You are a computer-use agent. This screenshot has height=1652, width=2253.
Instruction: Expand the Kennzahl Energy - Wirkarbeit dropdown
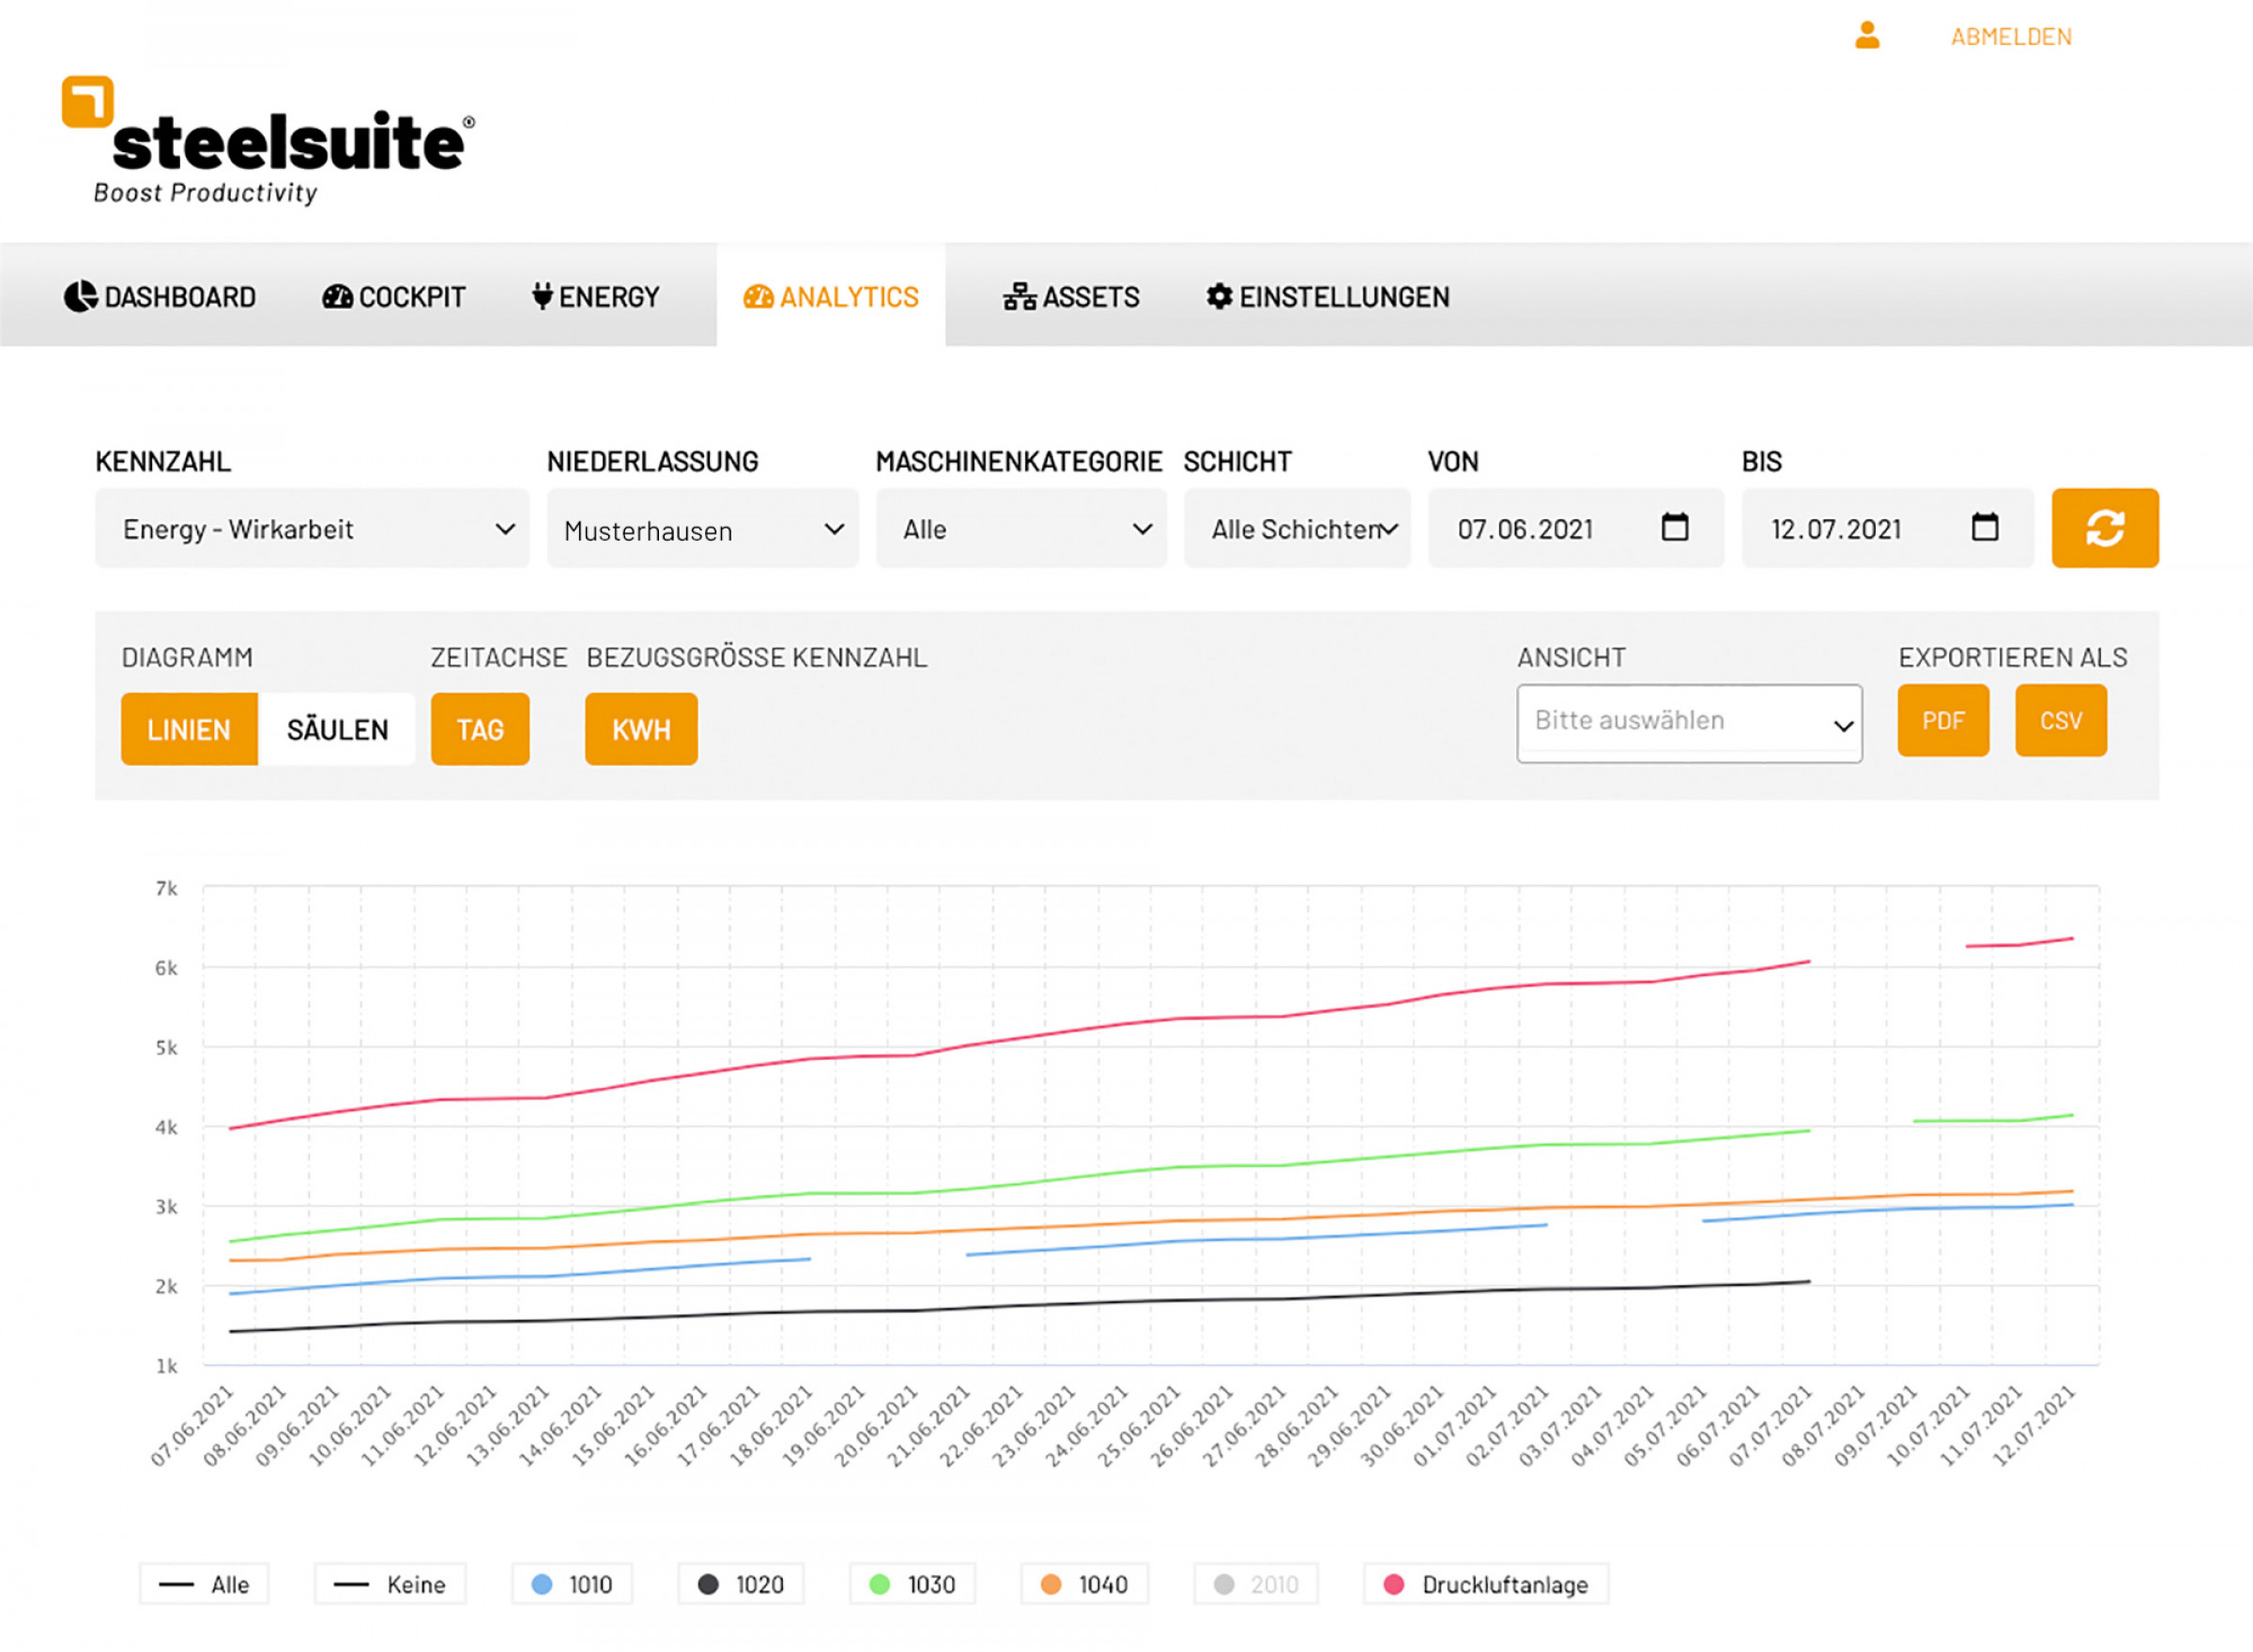pyautogui.click(x=312, y=529)
